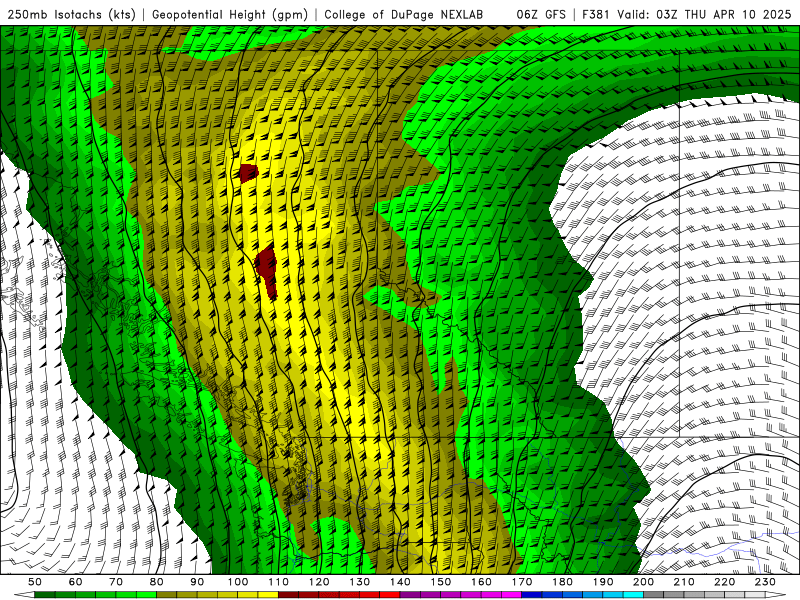Click the 100 label on the color scale

click(x=238, y=582)
